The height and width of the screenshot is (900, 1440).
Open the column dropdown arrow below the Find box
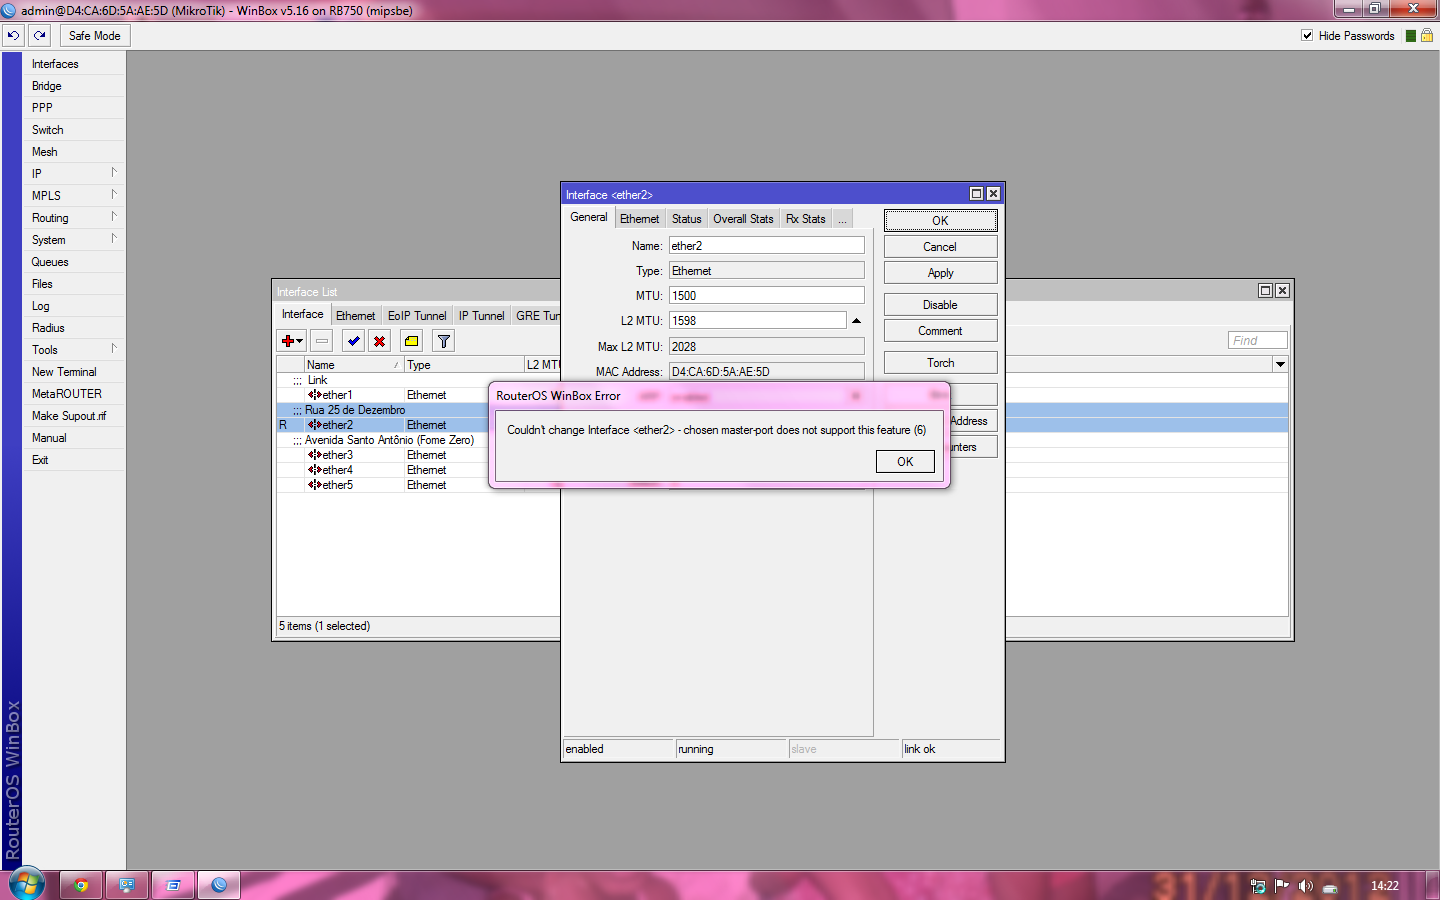tap(1280, 364)
